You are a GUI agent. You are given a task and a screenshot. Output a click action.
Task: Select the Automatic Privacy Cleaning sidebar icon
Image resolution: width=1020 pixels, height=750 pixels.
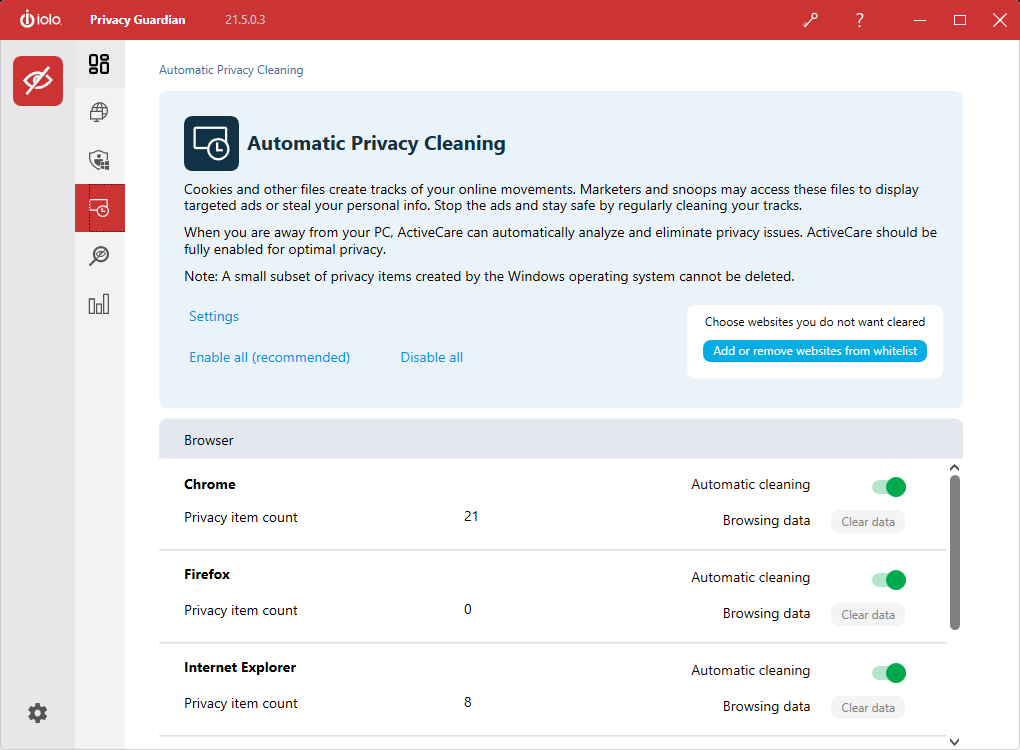tap(100, 208)
